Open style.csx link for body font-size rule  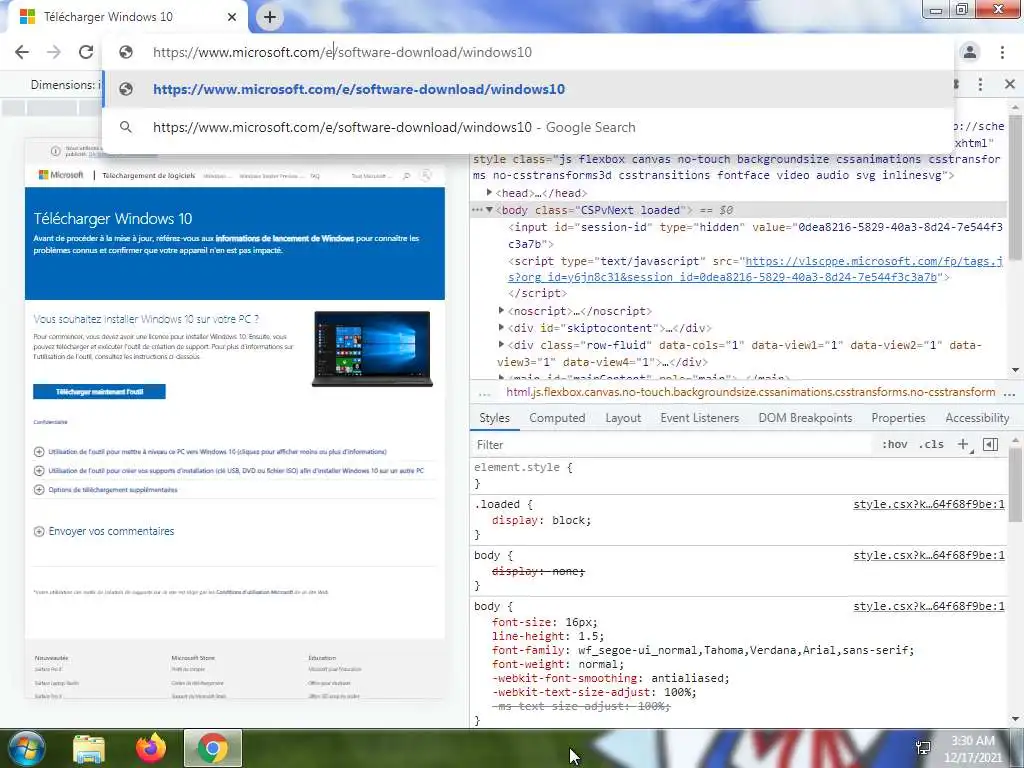click(929, 606)
